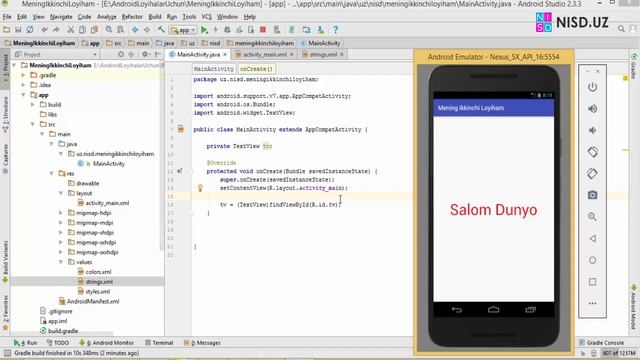640x360 pixels.
Task: Click the onCreate breadcrumb in editor
Action: coord(256,69)
